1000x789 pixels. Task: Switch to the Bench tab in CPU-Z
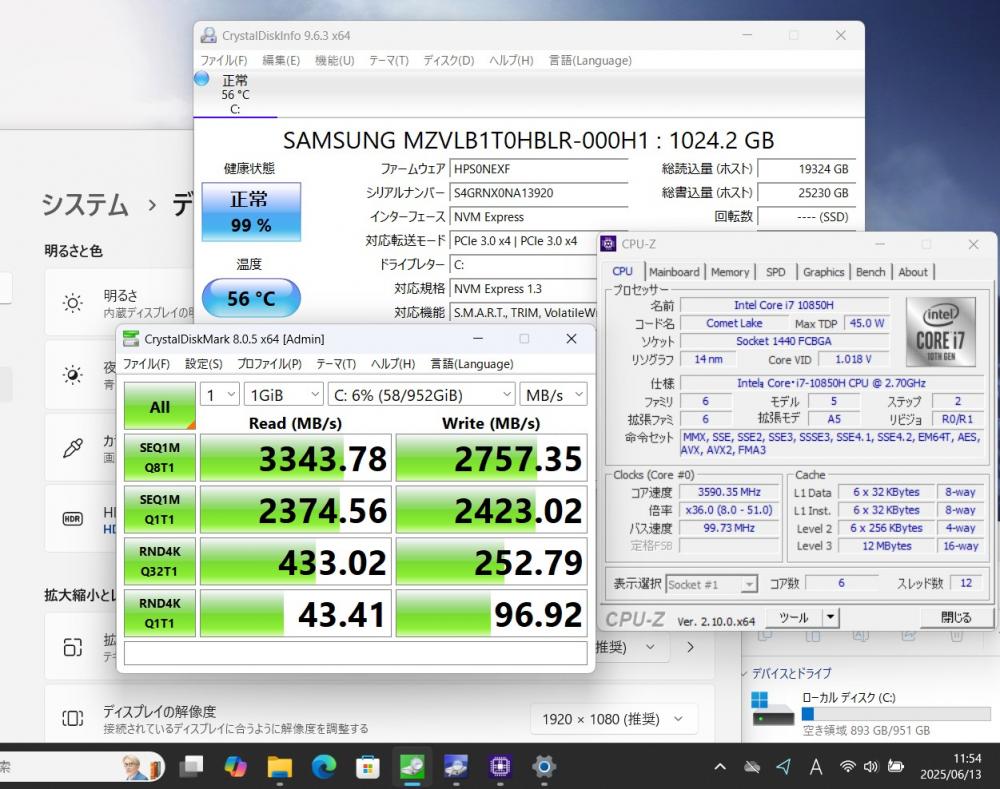(871, 272)
